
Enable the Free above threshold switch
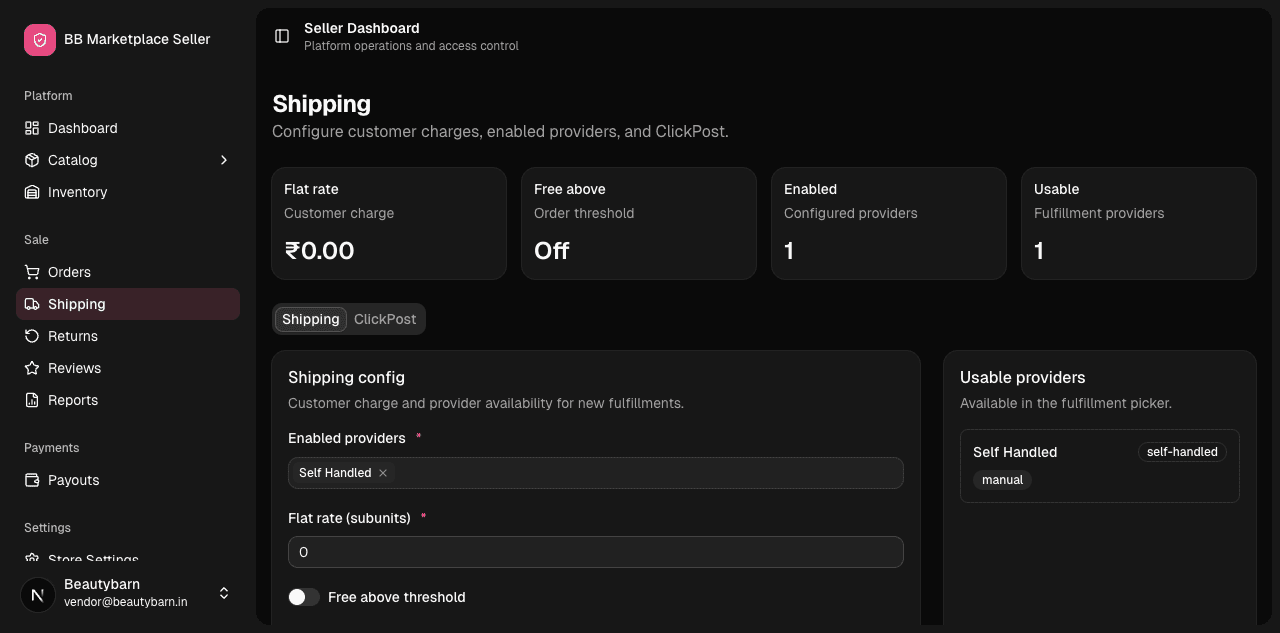click(x=304, y=597)
